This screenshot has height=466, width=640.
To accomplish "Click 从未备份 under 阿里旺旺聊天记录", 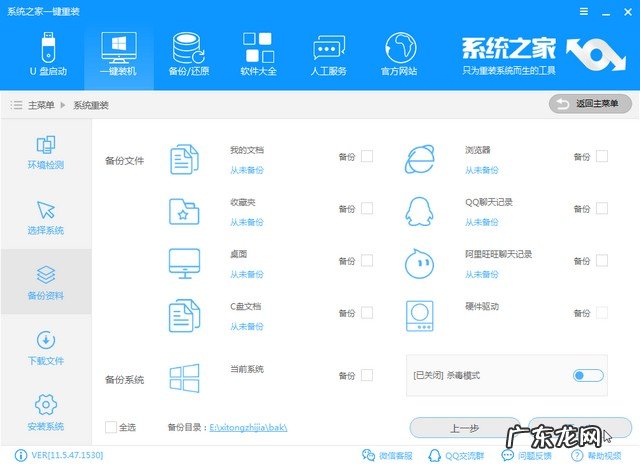I will [482, 275].
